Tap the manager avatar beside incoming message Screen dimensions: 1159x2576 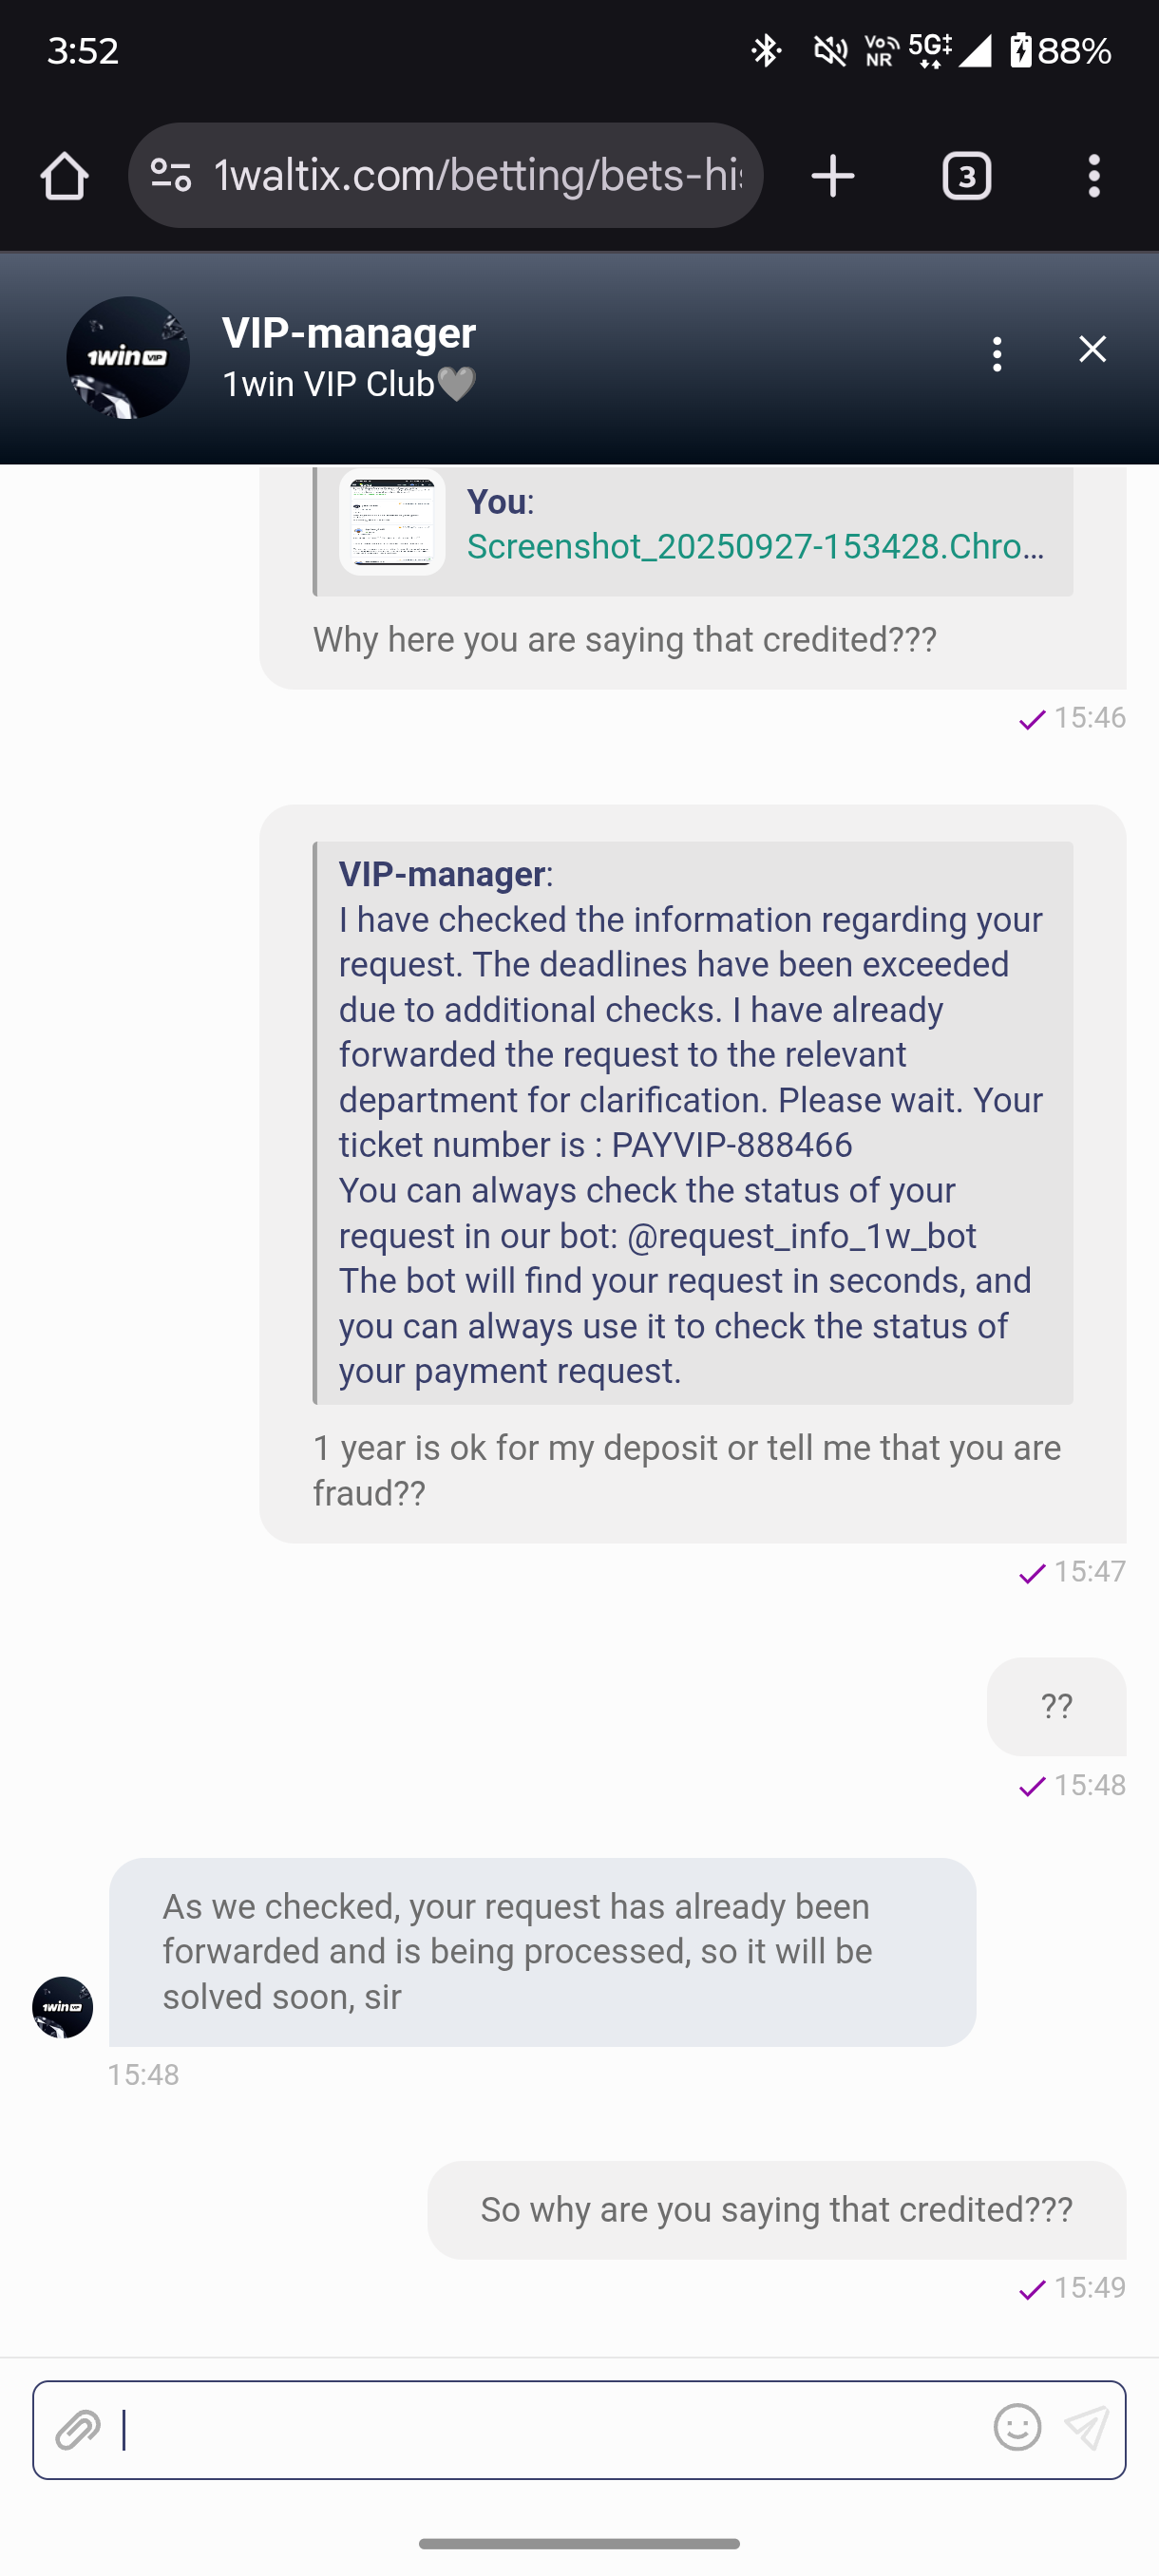pyautogui.click(x=62, y=2007)
